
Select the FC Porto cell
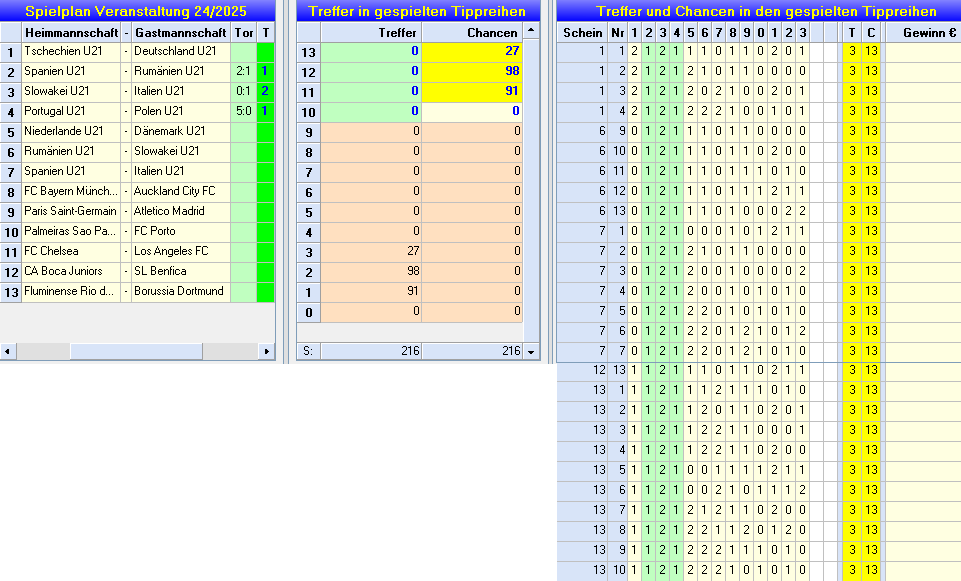click(181, 231)
